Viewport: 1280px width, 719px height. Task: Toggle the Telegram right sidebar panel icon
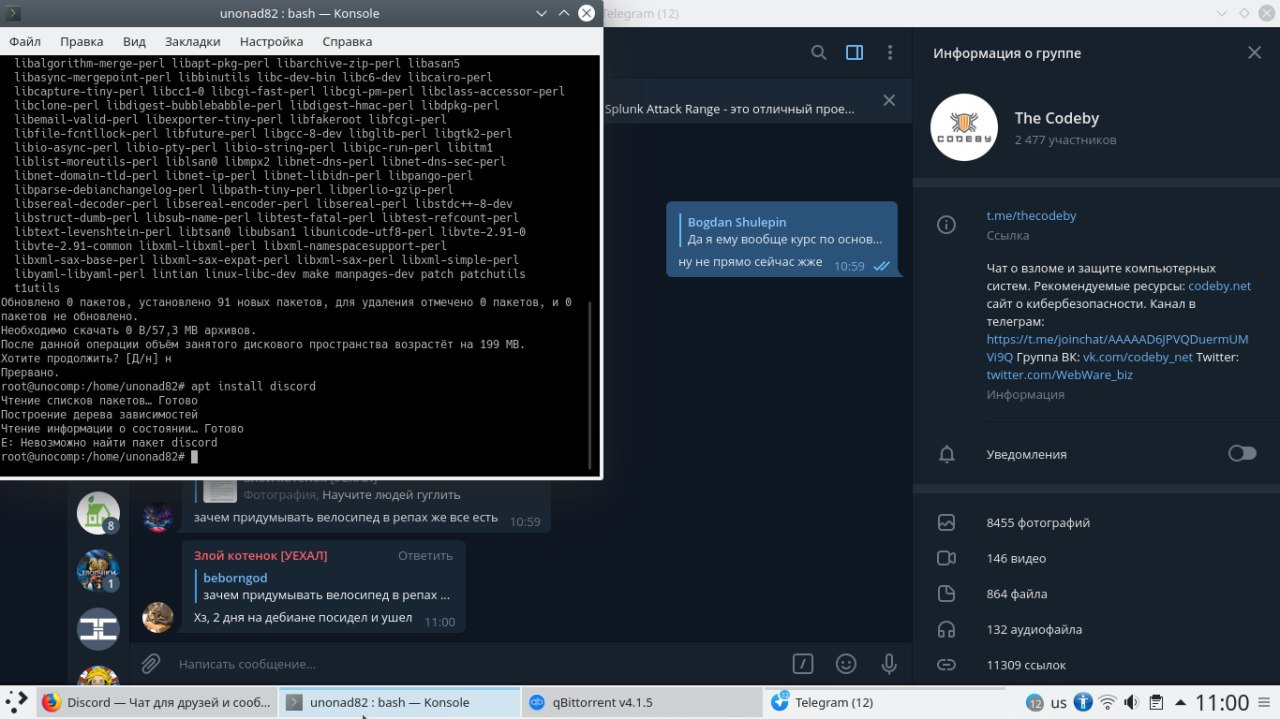pyautogui.click(x=854, y=53)
